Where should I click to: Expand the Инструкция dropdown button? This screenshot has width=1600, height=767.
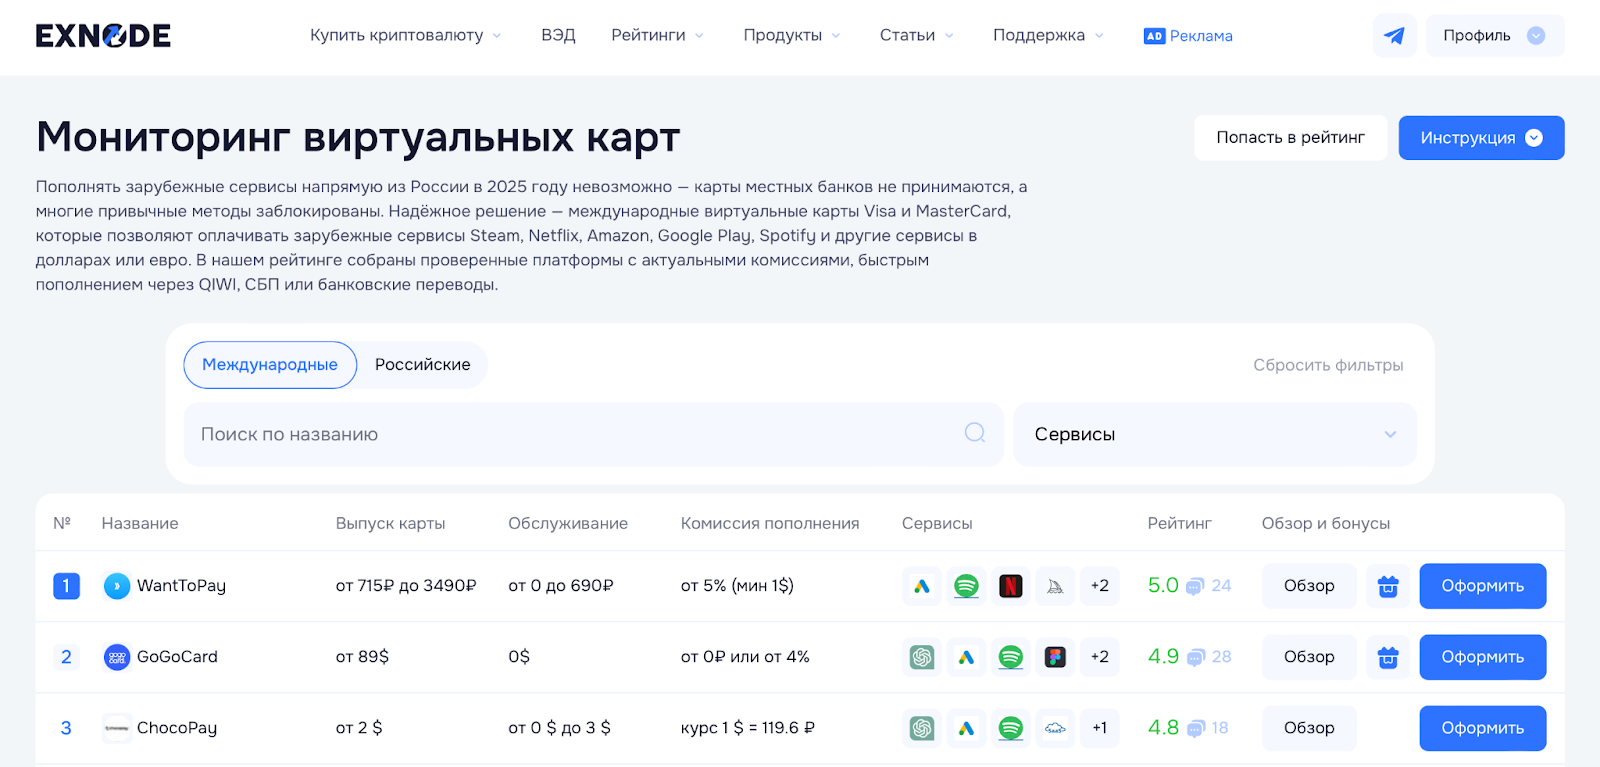(1481, 138)
